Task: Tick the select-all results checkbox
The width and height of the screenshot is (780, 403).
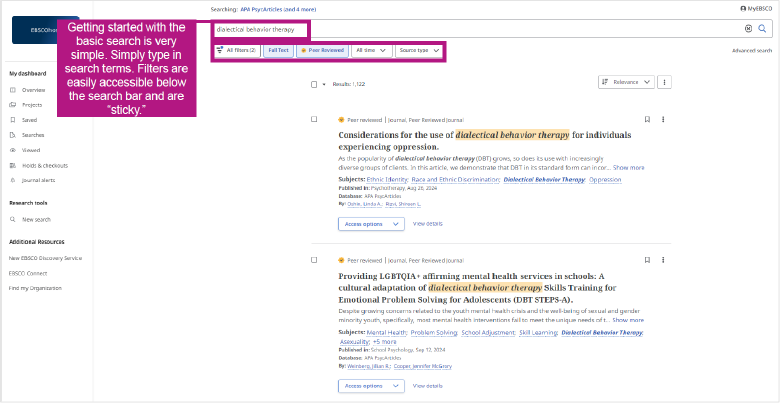Action: tap(314, 85)
